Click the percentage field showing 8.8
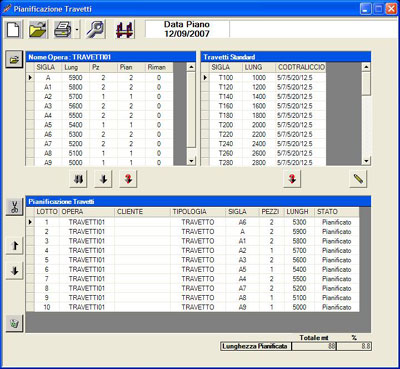Image resolution: width=400 pixels, height=369 pixels. (354, 346)
